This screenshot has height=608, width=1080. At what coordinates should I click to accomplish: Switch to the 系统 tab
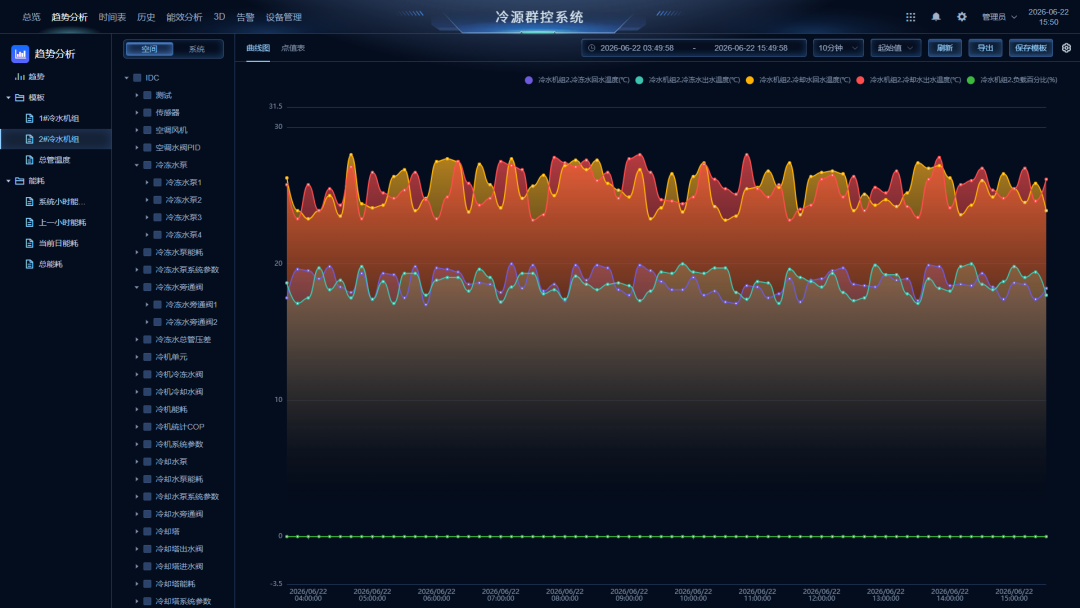point(197,49)
